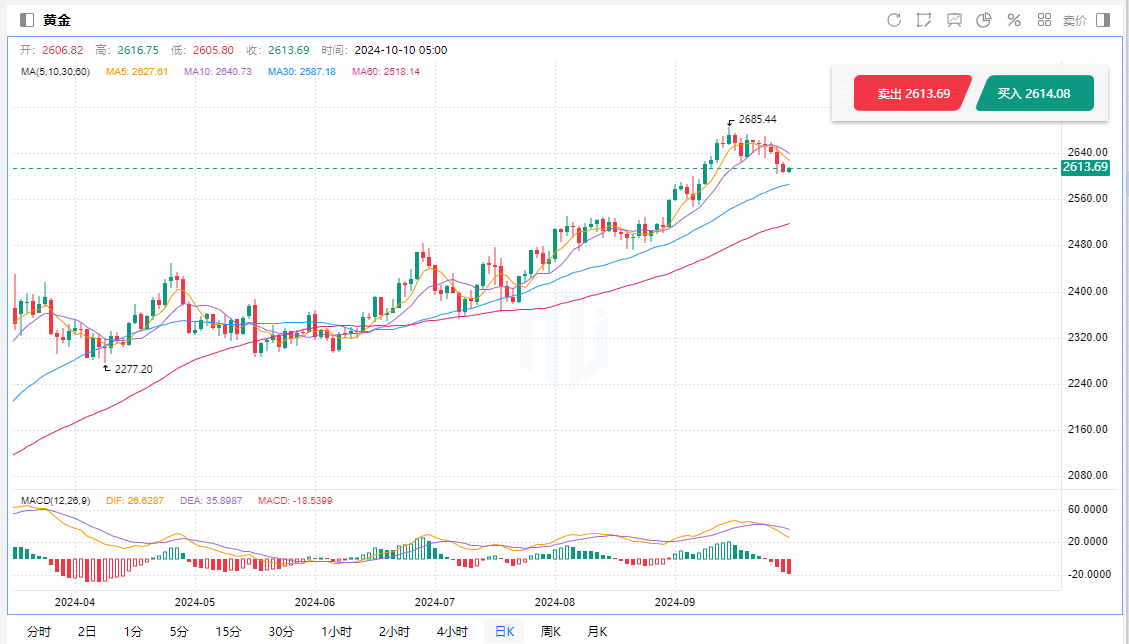Image resolution: width=1129 pixels, height=644 pixels.
Task: Click the refresh chart icon
Action: click(894, 20)
